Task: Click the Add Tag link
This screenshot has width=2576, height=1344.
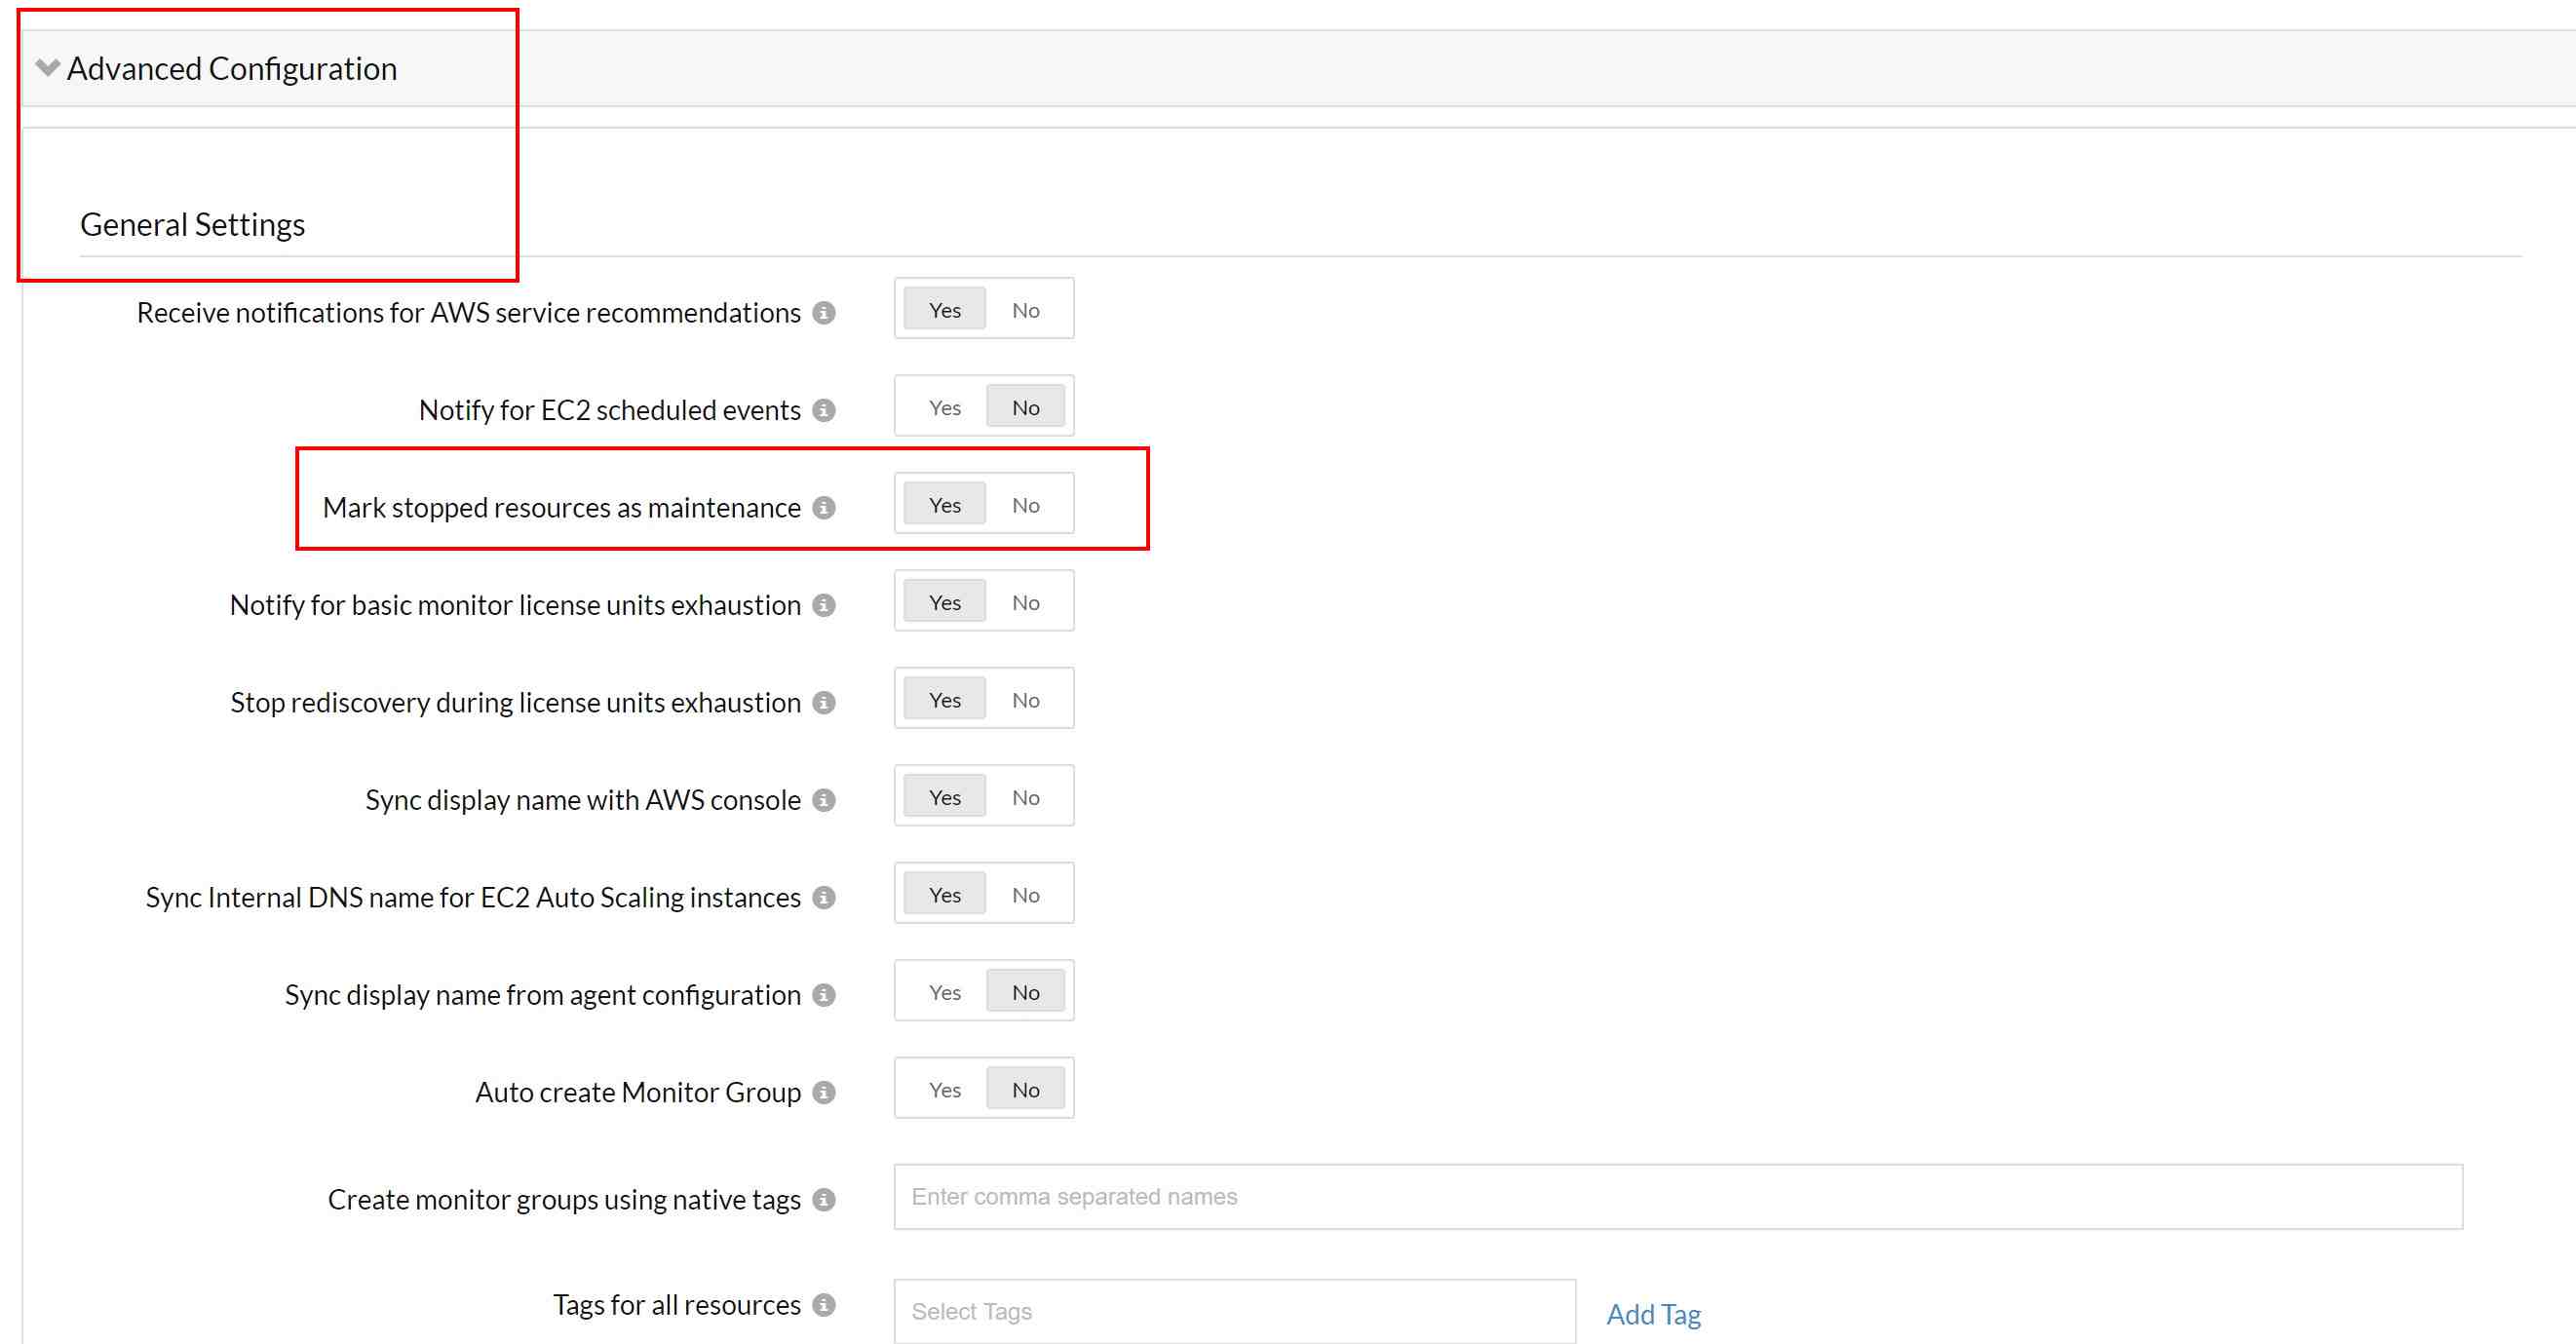Action: point(1652,1314)
